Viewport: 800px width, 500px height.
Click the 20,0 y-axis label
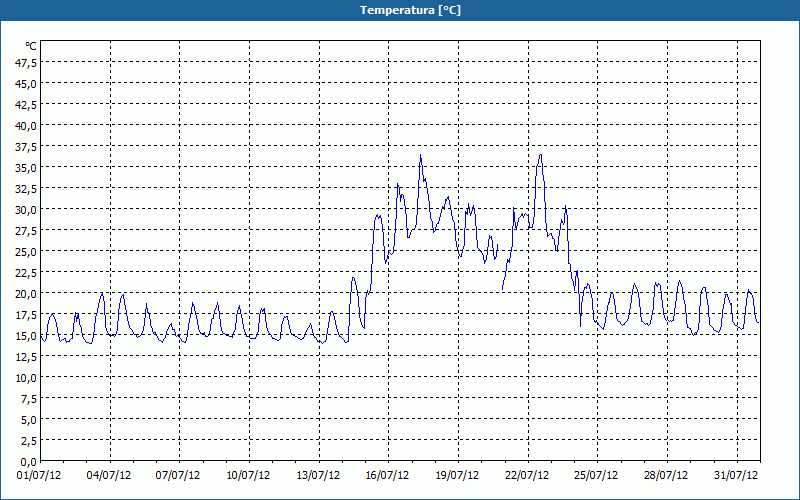click(x=26, y=294)
